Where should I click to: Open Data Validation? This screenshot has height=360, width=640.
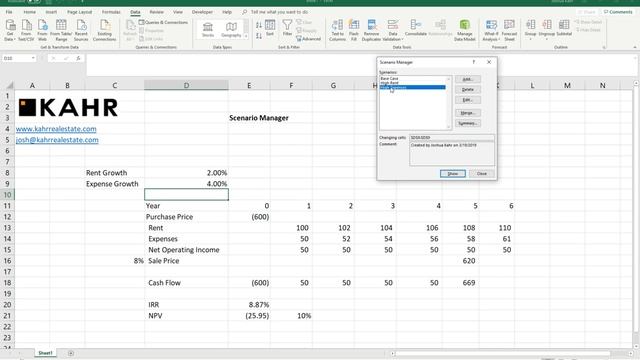point(393,30)
